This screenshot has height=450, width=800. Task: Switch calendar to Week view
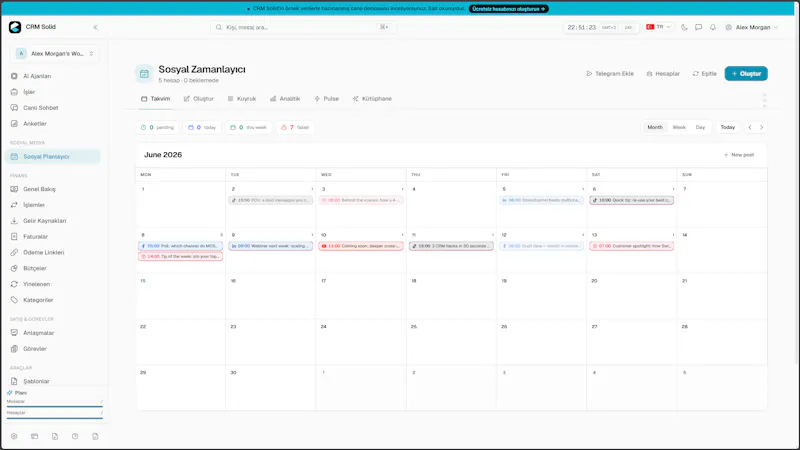tap(679, 127)
